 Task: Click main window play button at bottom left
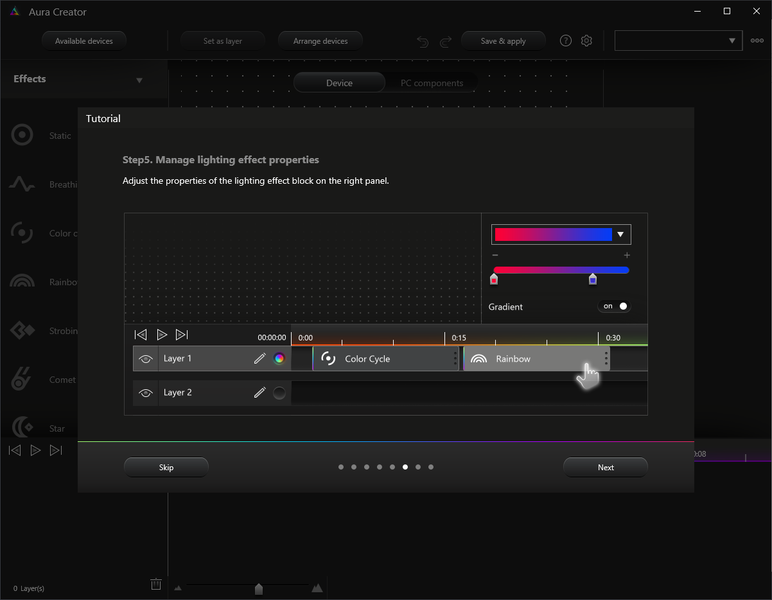tap(35, 450)
